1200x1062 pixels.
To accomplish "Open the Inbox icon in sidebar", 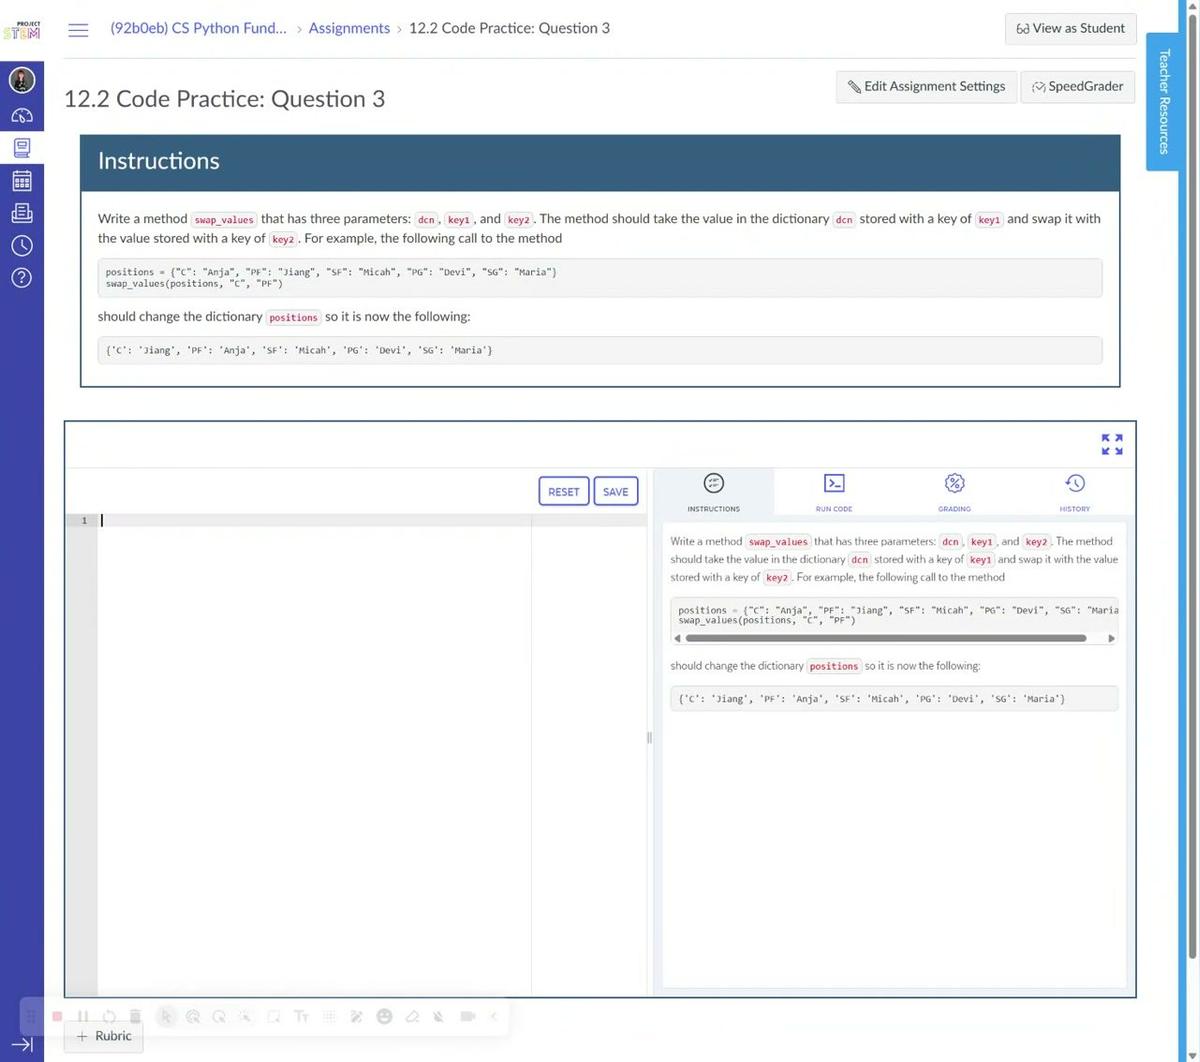I will [x=22, y=213].
